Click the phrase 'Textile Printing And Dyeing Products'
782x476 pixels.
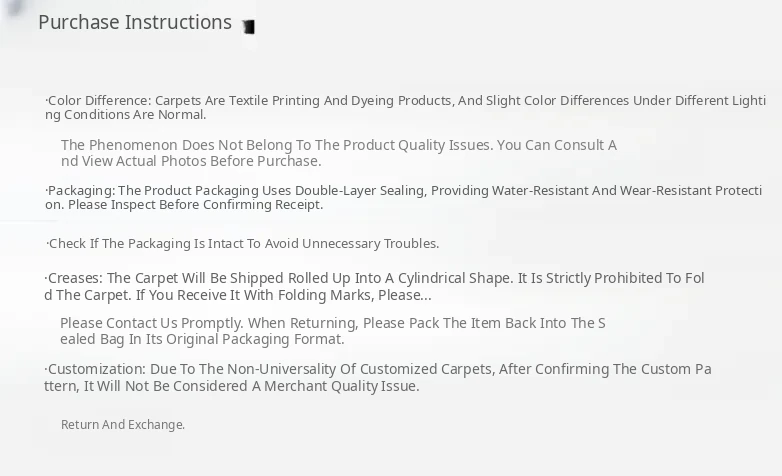(x=340, y=101)
